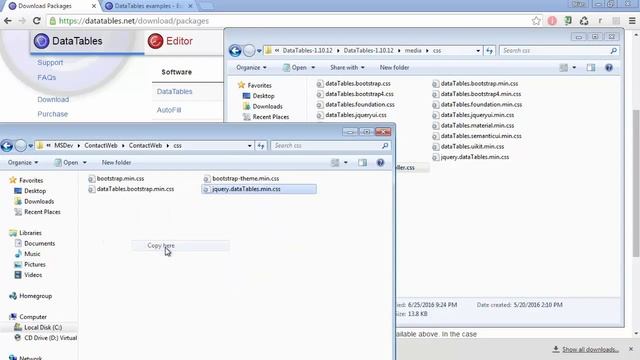
Task: Open the Open button dropdown in ContactWeb explorer
Action: [x=84, y=163]
